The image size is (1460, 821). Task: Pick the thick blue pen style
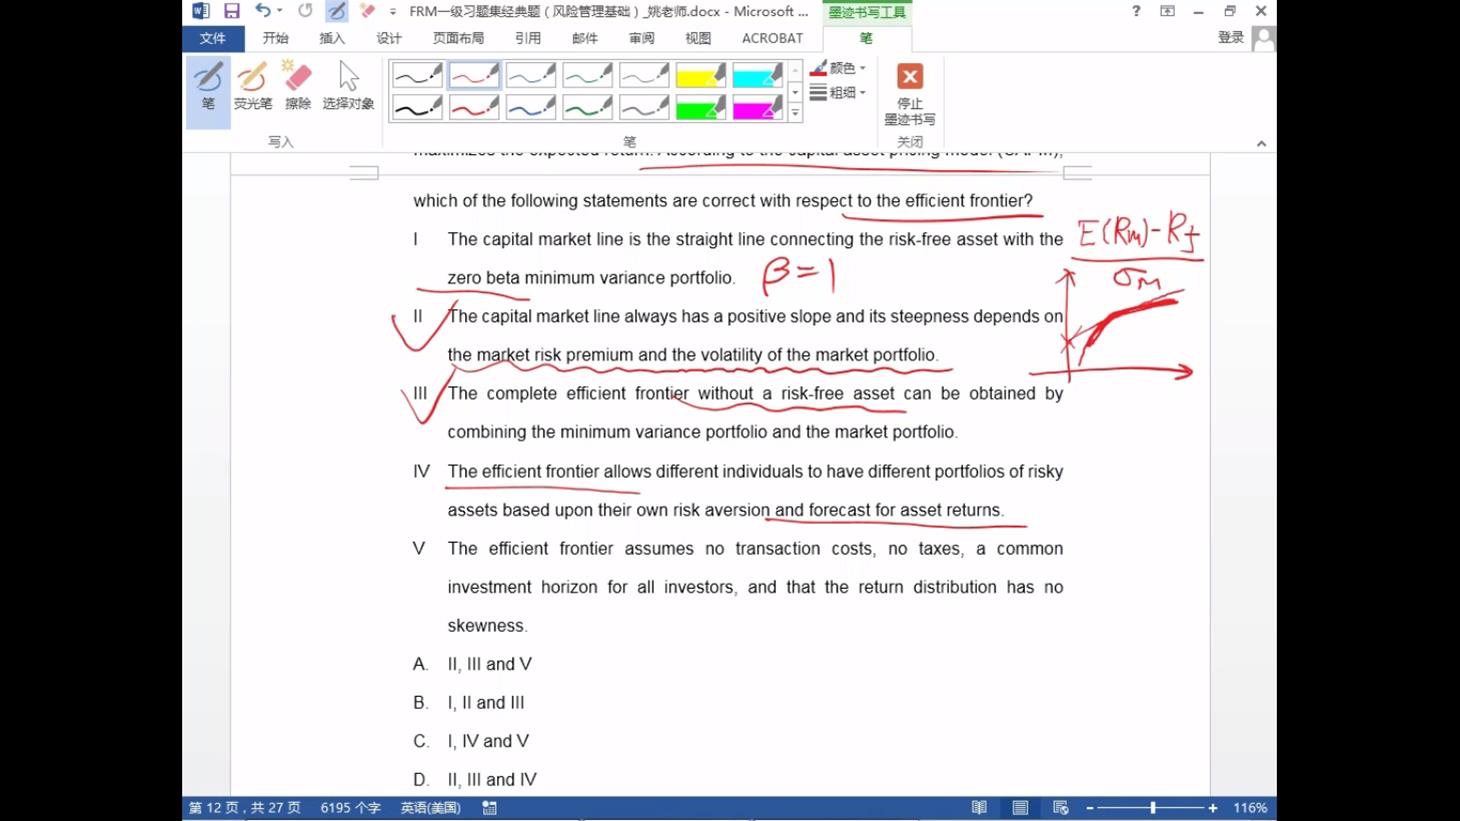(531, 107)
